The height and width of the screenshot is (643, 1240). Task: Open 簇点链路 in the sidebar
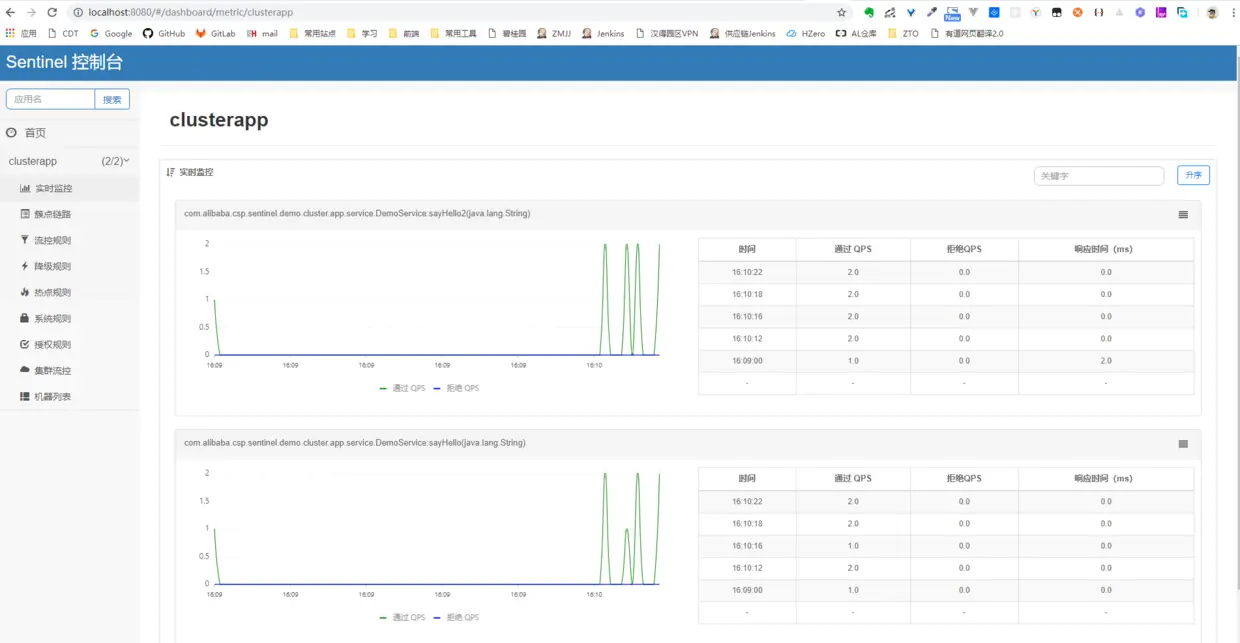(69, 214)
